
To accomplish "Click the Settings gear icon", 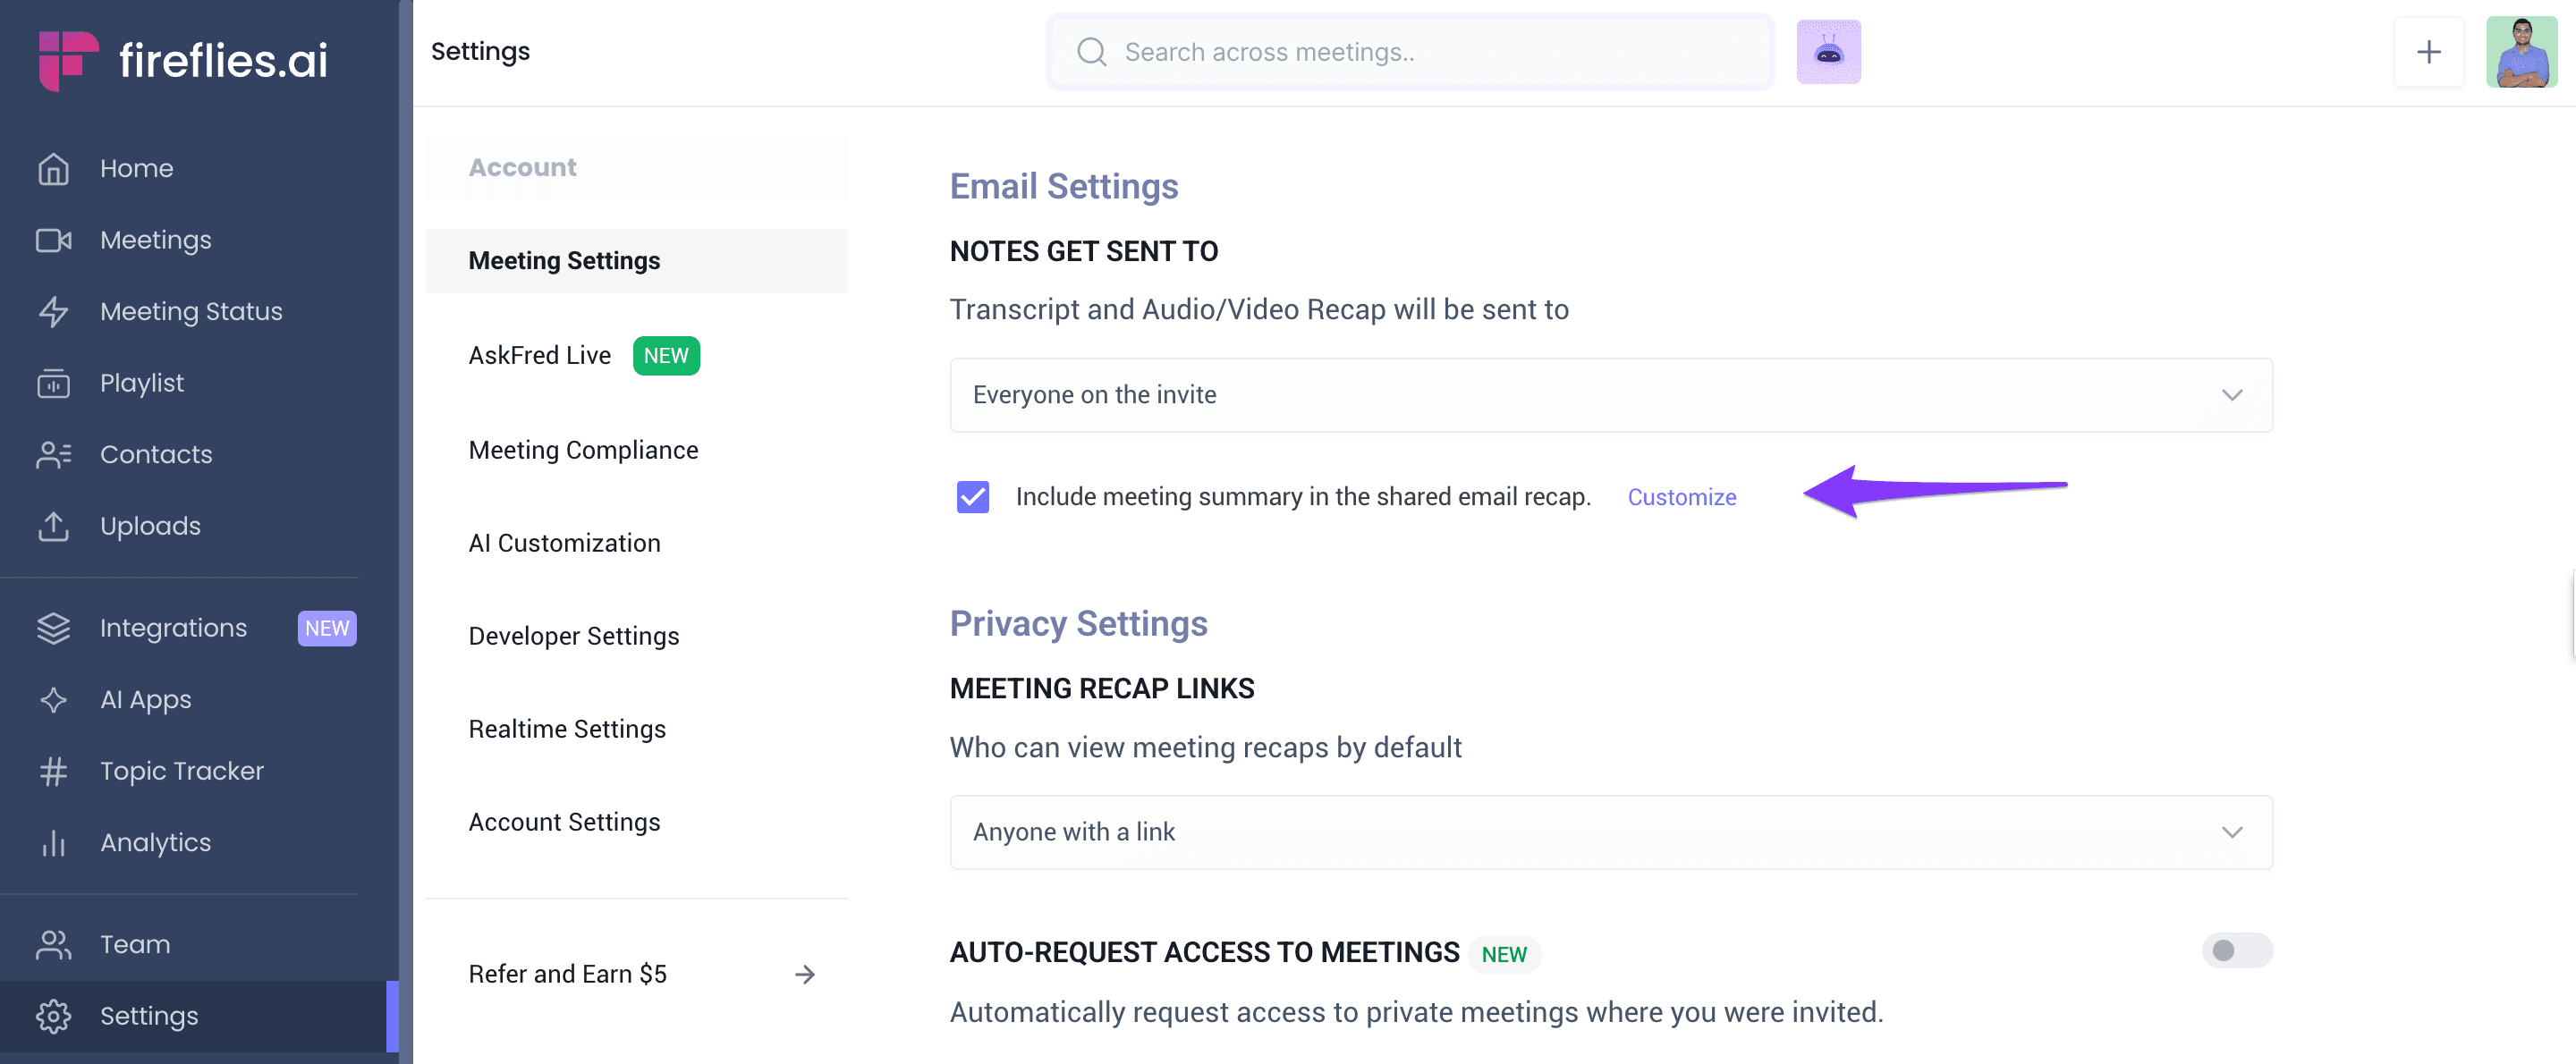I will 53,1016.
